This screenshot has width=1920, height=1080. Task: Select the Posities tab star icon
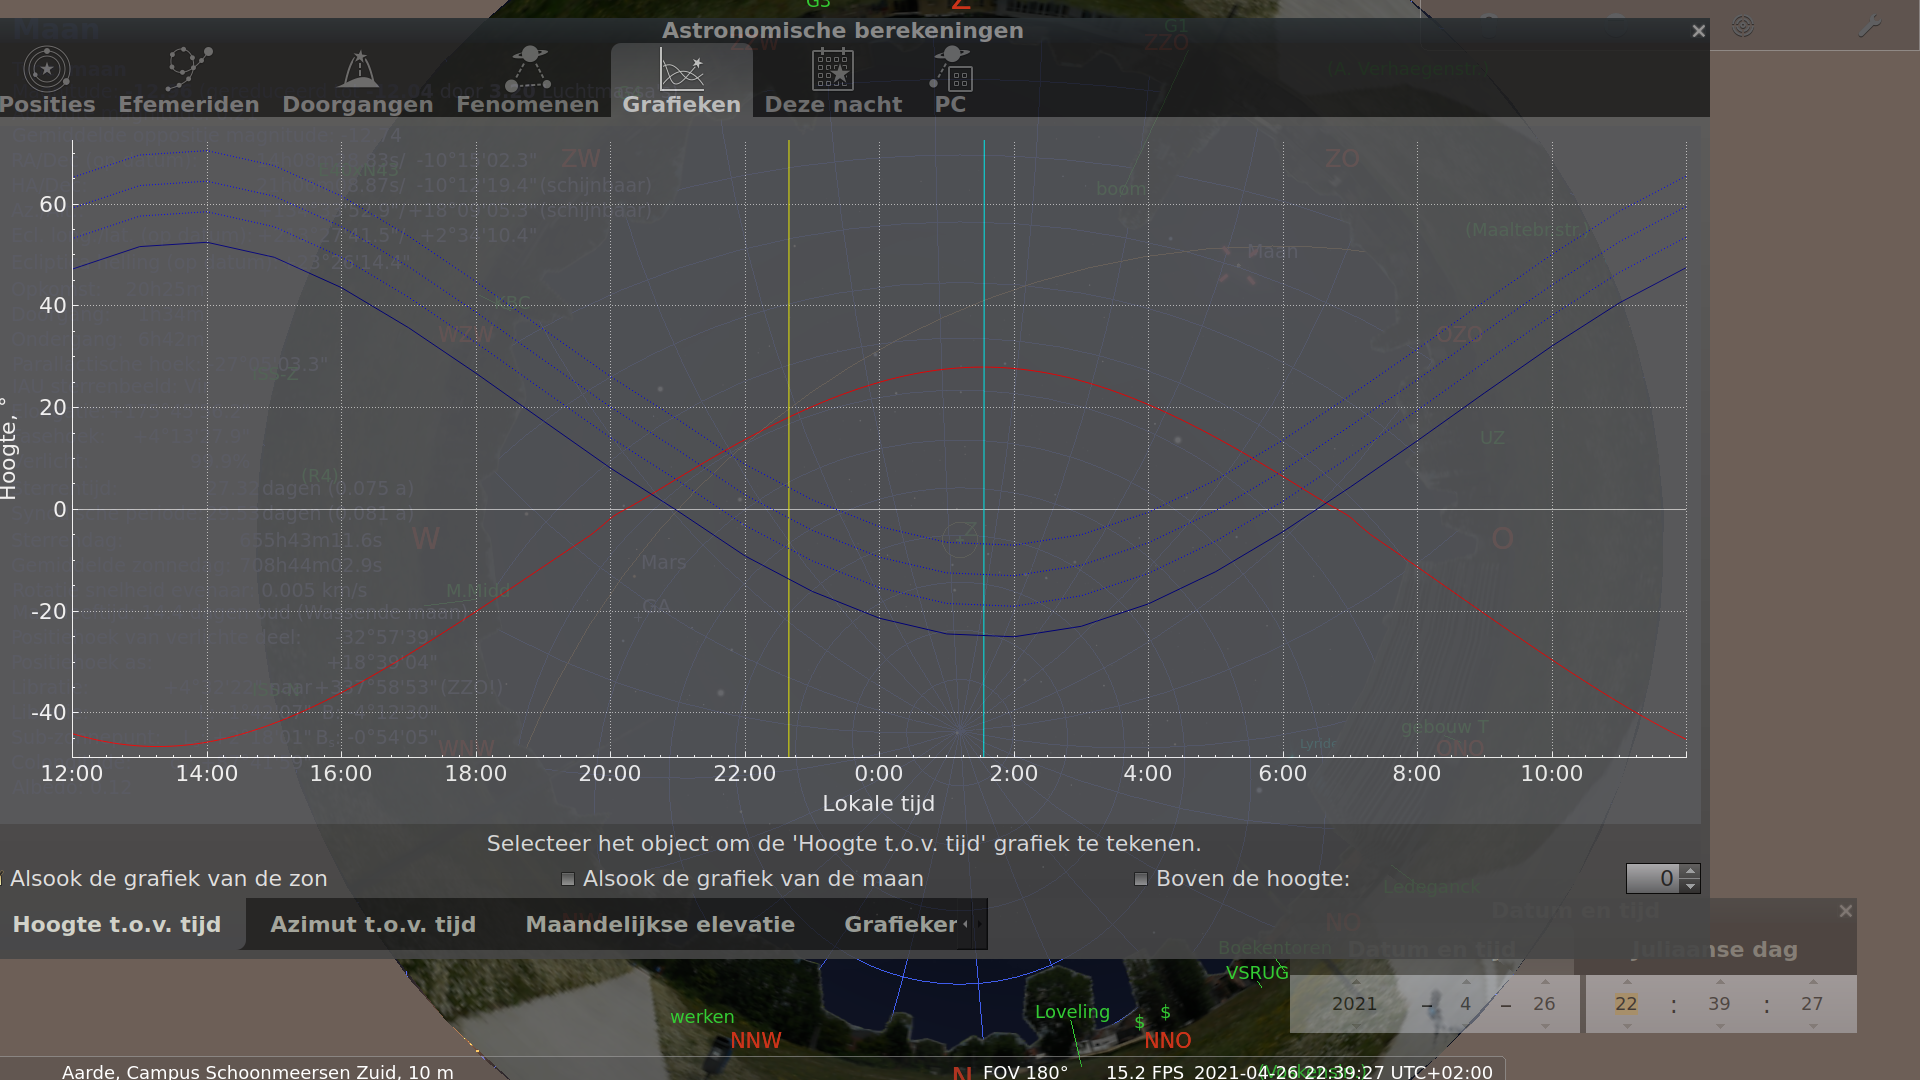click(46, 68)
